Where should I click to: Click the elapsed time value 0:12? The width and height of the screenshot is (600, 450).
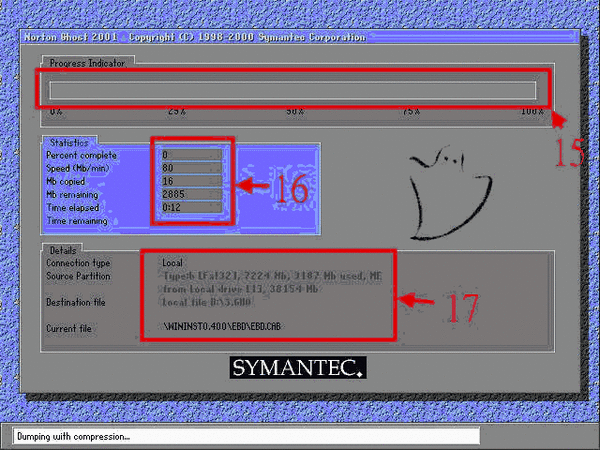(x=192, y=207)
